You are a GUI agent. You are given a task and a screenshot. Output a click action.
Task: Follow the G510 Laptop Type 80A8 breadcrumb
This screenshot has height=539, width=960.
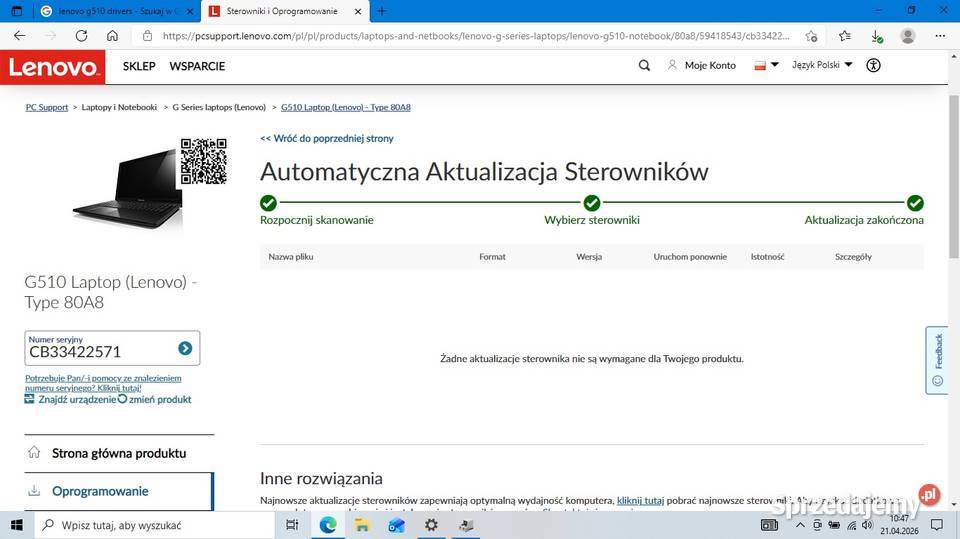[346, 107]
